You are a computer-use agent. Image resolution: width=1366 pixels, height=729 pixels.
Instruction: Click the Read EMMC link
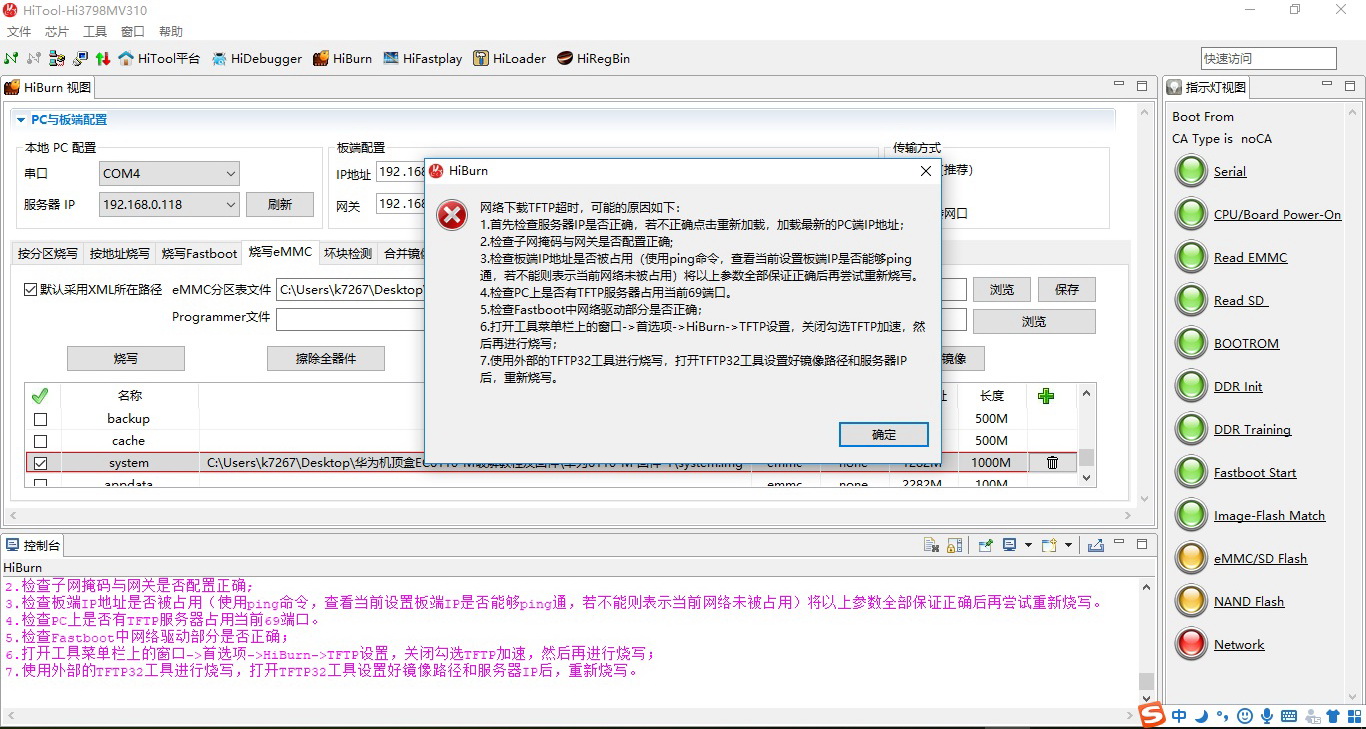[1250, 257]
